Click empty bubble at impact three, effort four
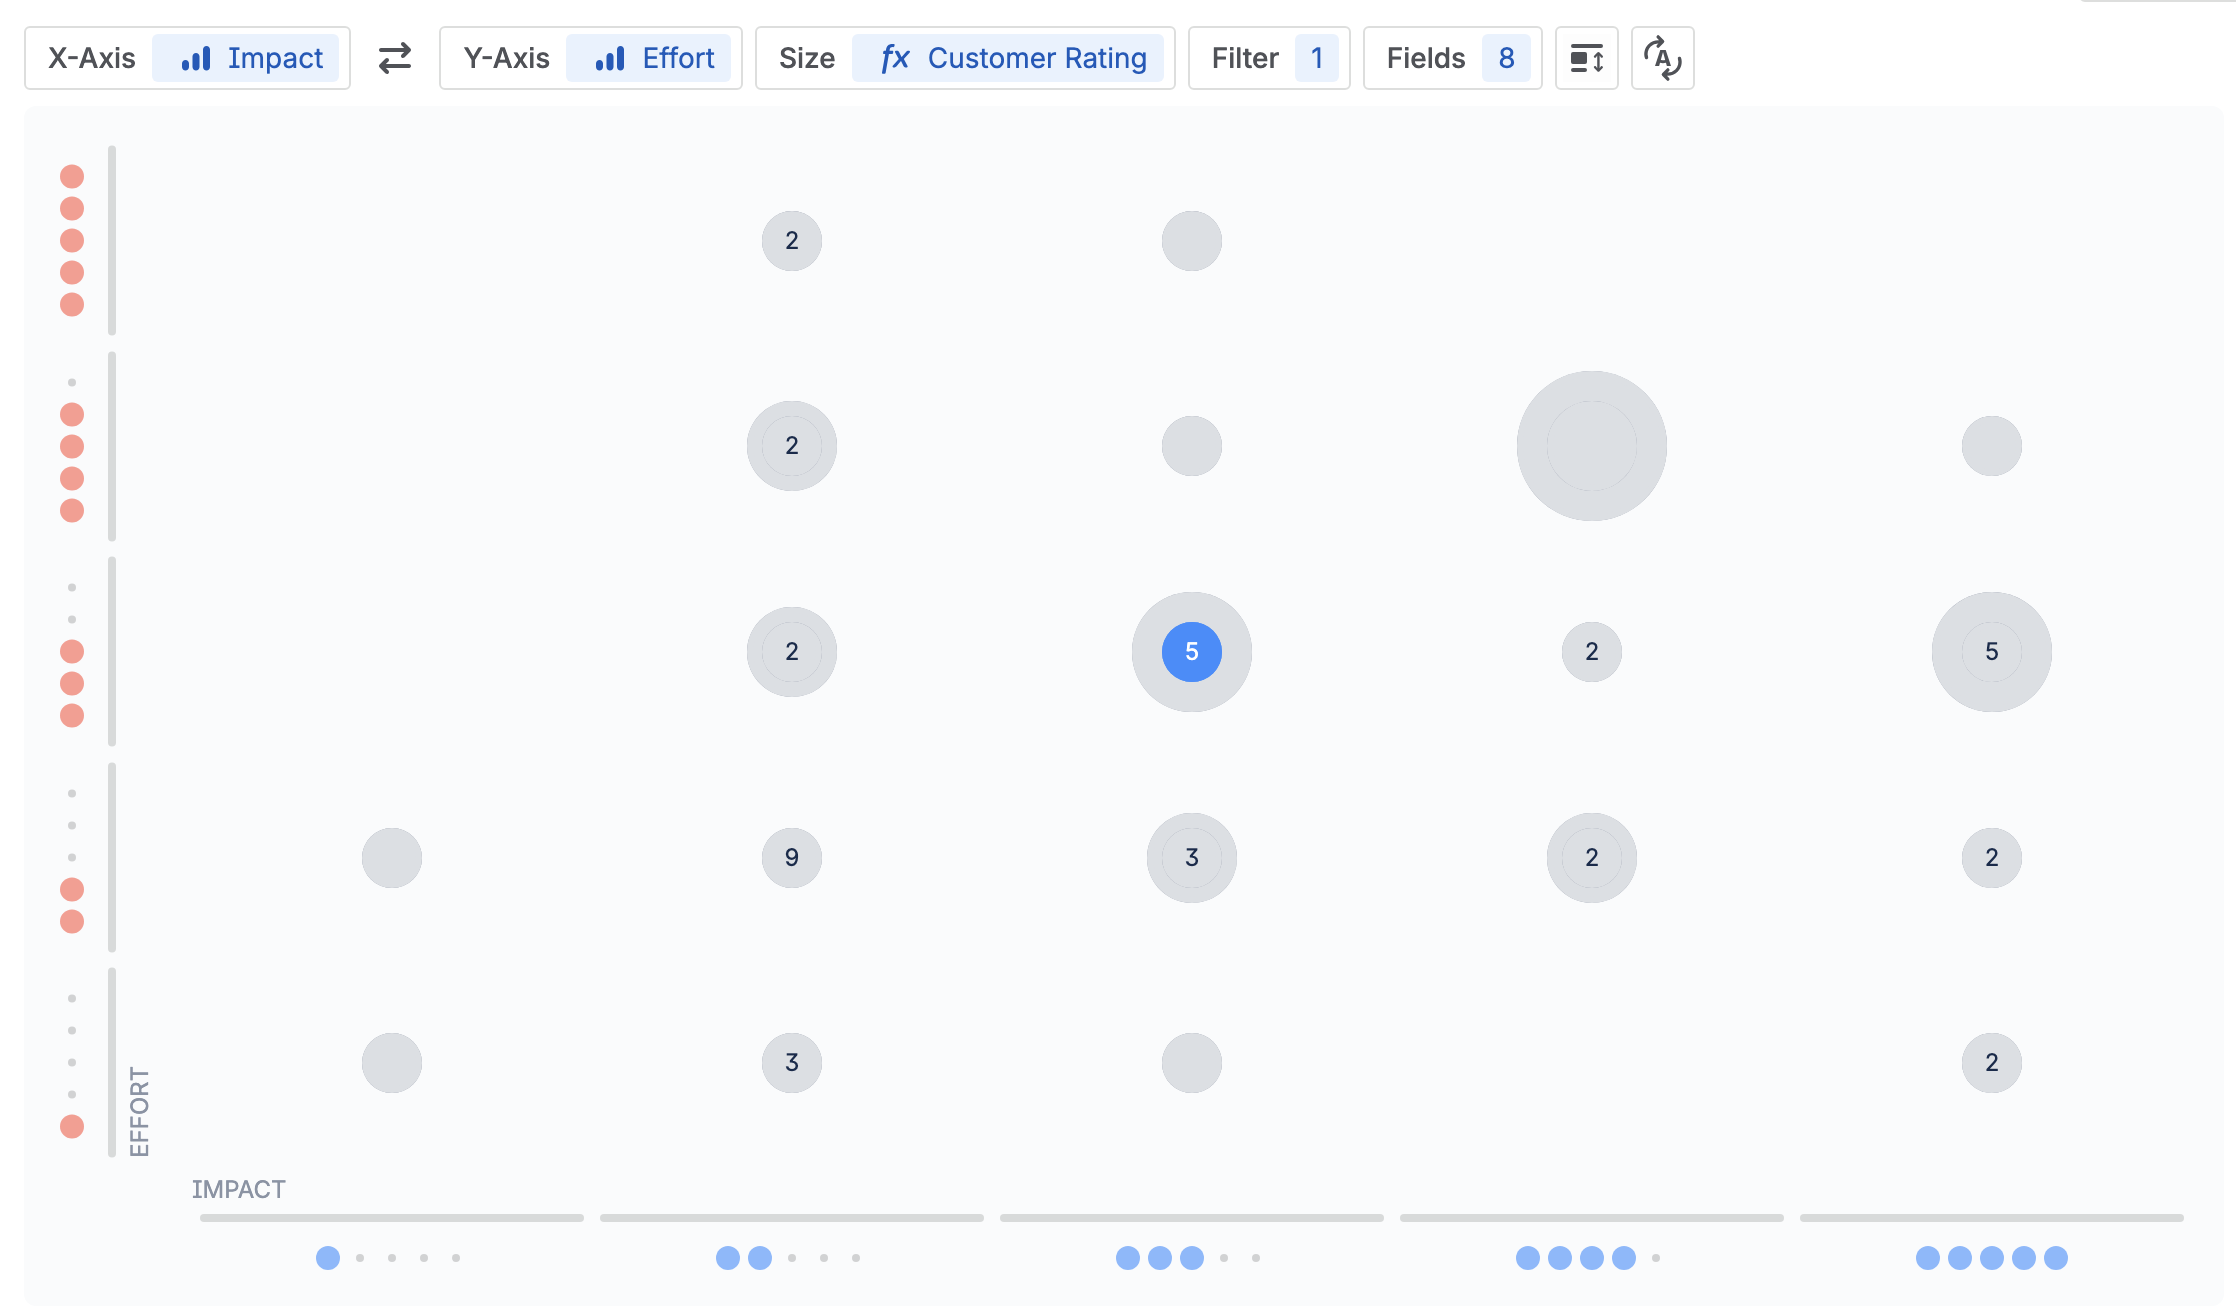This screenshot has height=1308, width=2236. coord(1192,446)
